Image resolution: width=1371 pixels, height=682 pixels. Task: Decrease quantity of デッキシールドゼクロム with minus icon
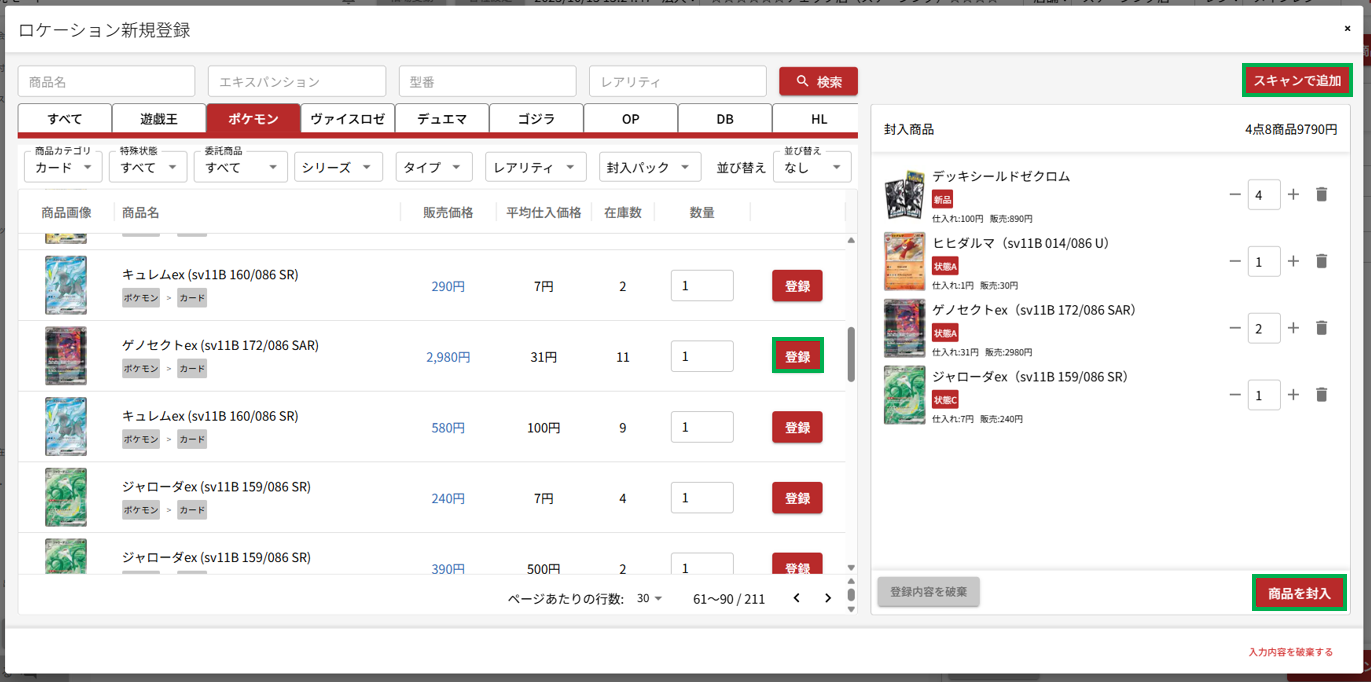point(1235,194)
